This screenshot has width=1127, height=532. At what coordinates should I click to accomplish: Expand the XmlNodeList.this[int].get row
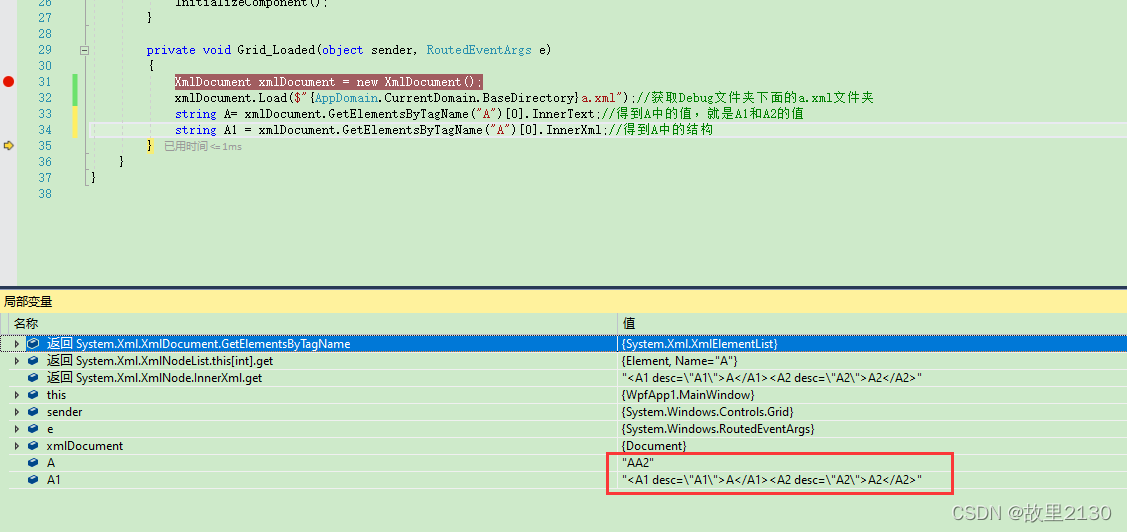coord(17,361)
